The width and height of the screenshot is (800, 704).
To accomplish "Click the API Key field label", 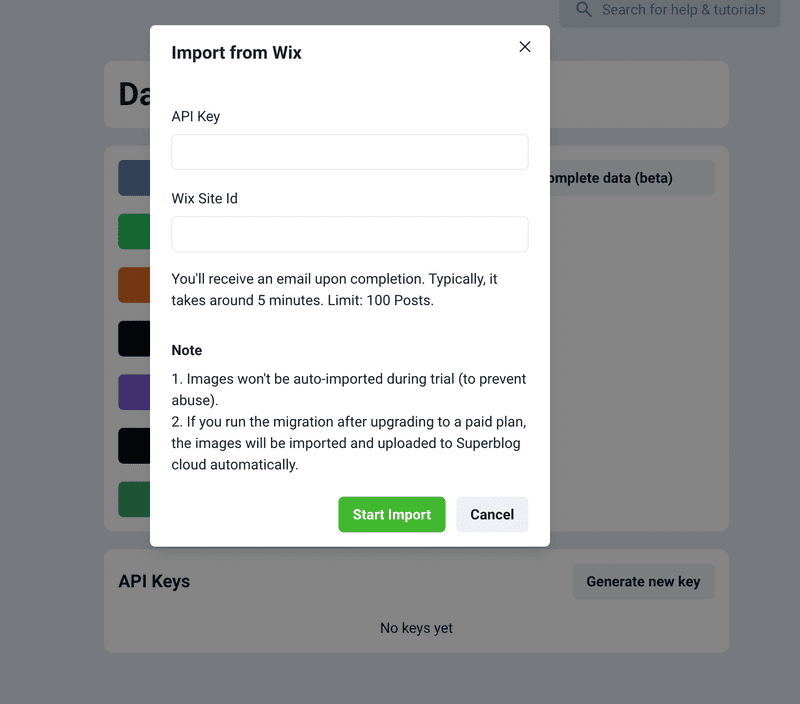I will tap(196, 116).
